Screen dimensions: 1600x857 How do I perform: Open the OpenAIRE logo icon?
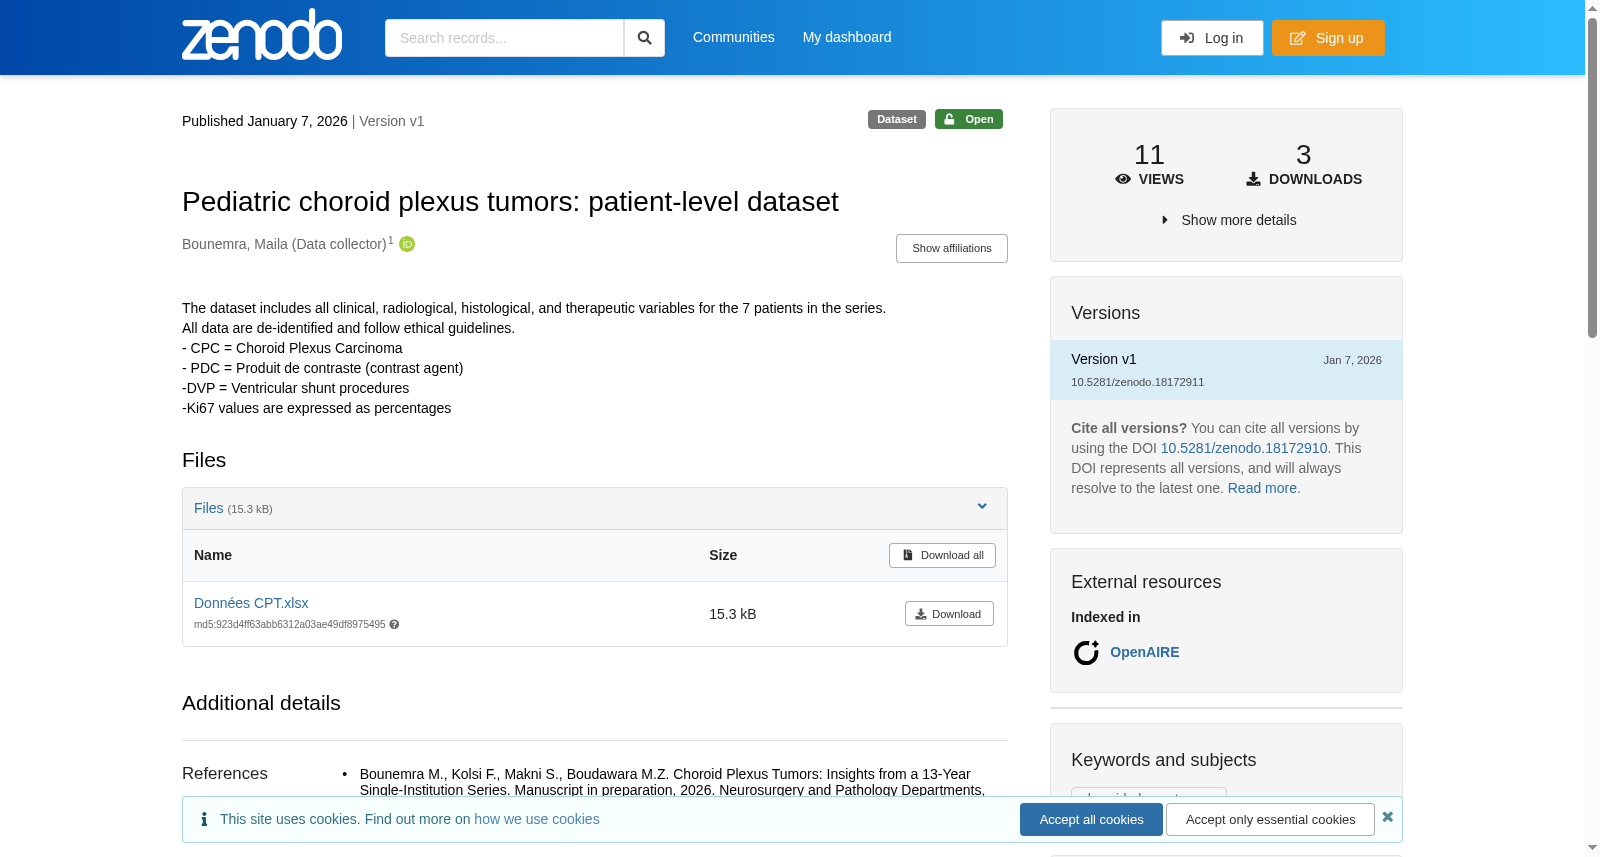click(1086, 652)
